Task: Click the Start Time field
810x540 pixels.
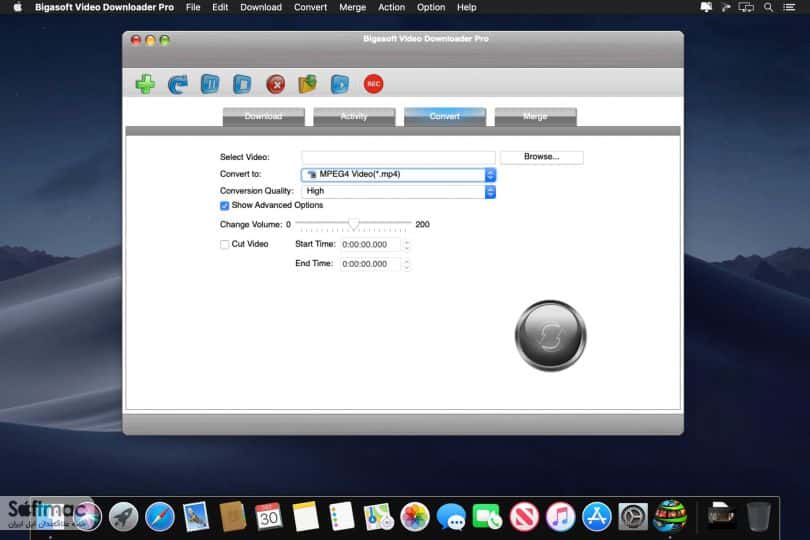Action: [x=370, y=244]
